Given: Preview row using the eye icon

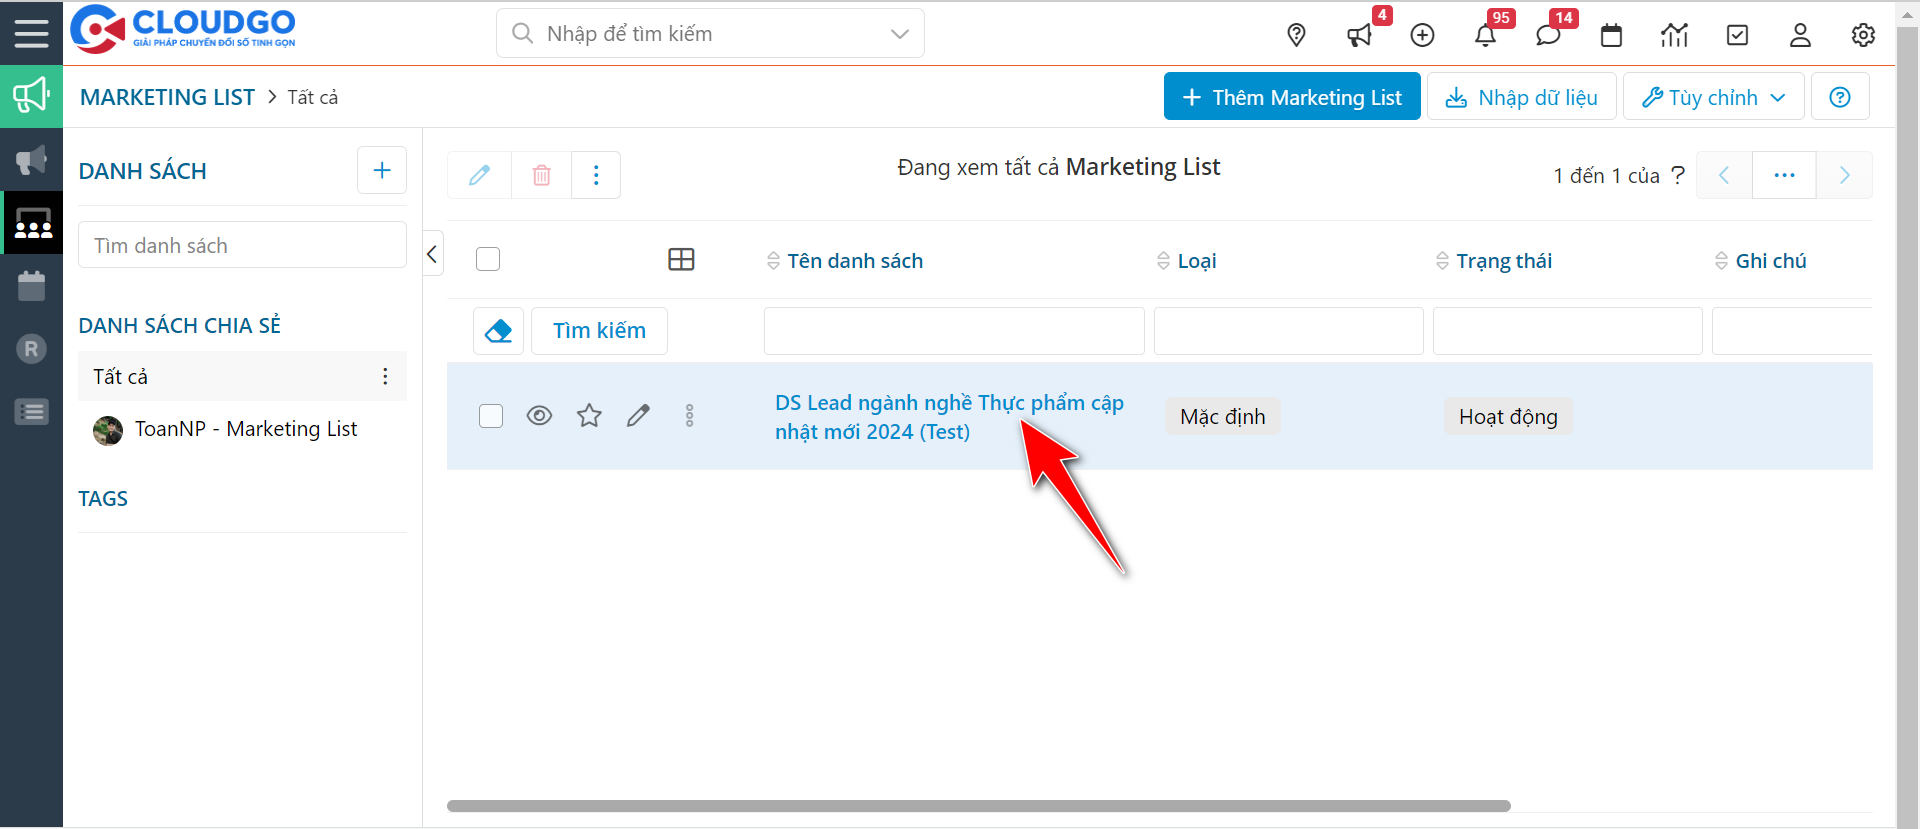Looking at the screenshot, I should coord(539,416).
